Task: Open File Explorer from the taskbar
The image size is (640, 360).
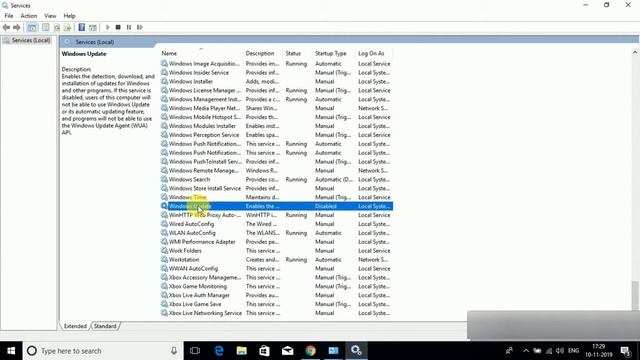Action: (242, 351)
